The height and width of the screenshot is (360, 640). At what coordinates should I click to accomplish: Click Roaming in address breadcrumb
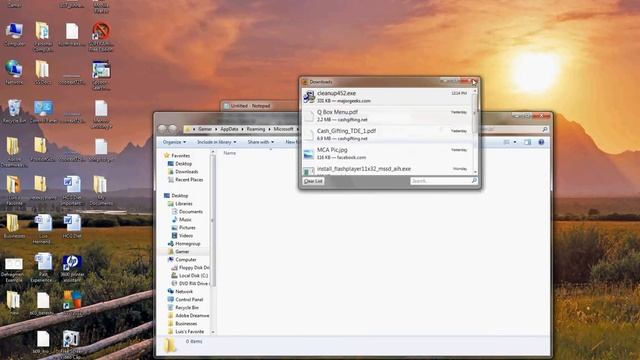(256, 129)
